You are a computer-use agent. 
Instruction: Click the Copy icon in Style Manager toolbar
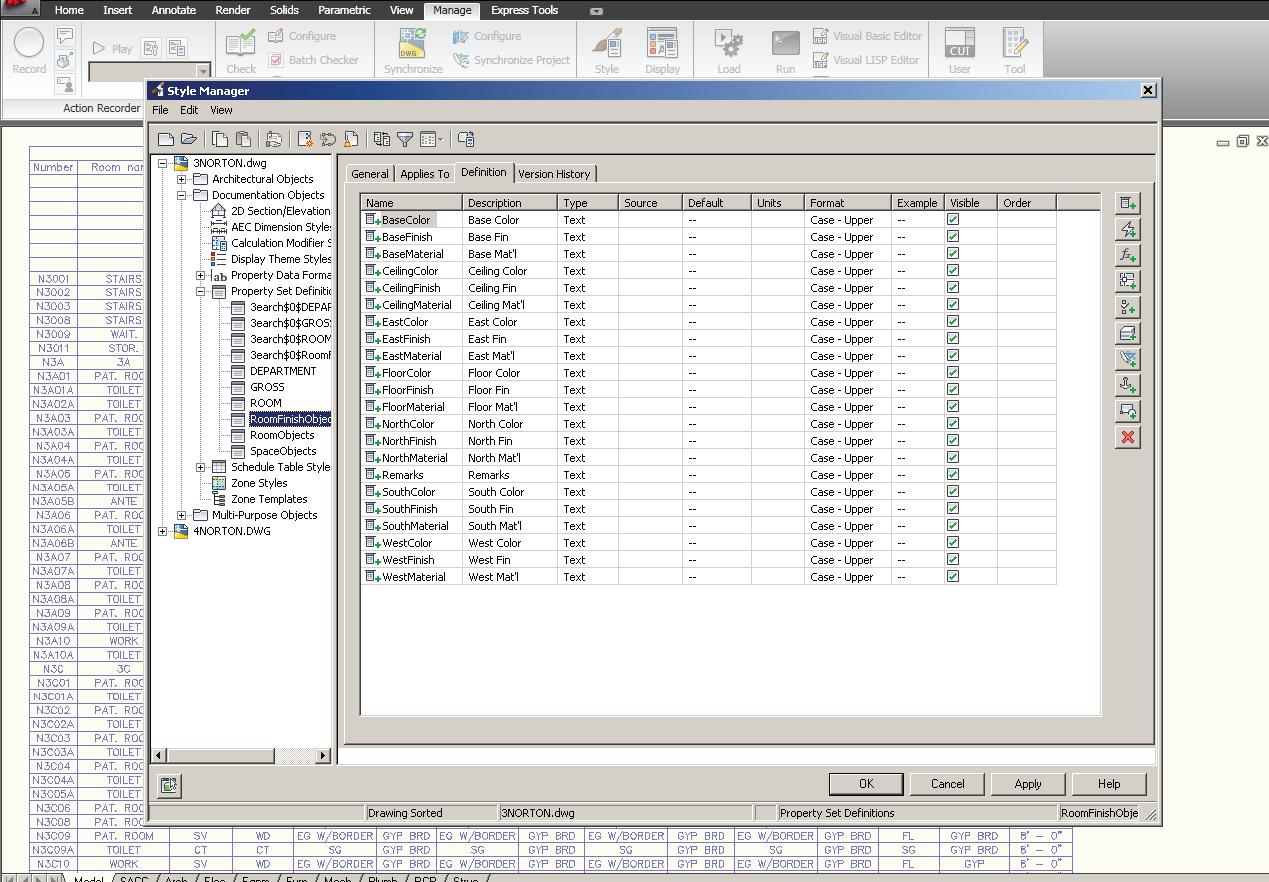220,139
